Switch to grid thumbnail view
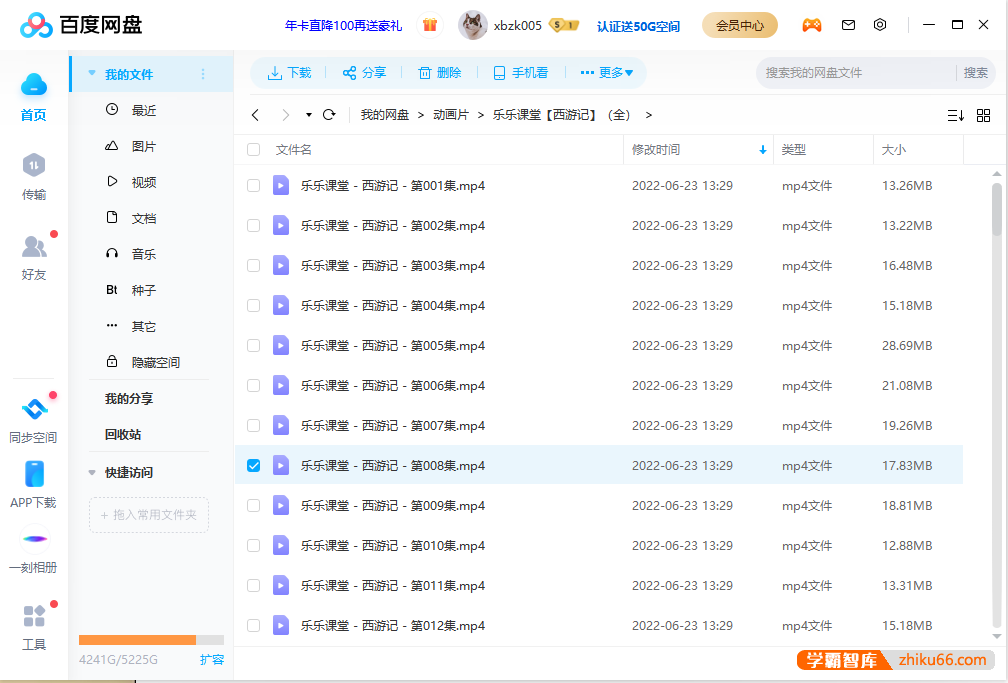 point(984,115)
